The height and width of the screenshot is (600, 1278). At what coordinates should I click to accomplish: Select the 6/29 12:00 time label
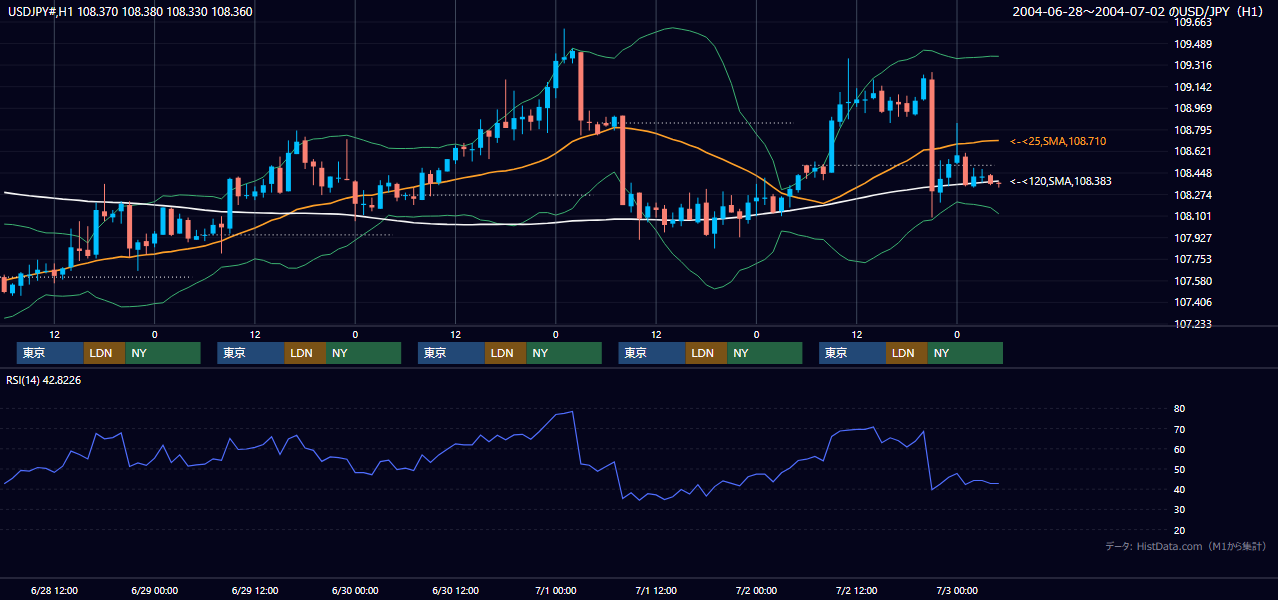[x=255, y=590]
